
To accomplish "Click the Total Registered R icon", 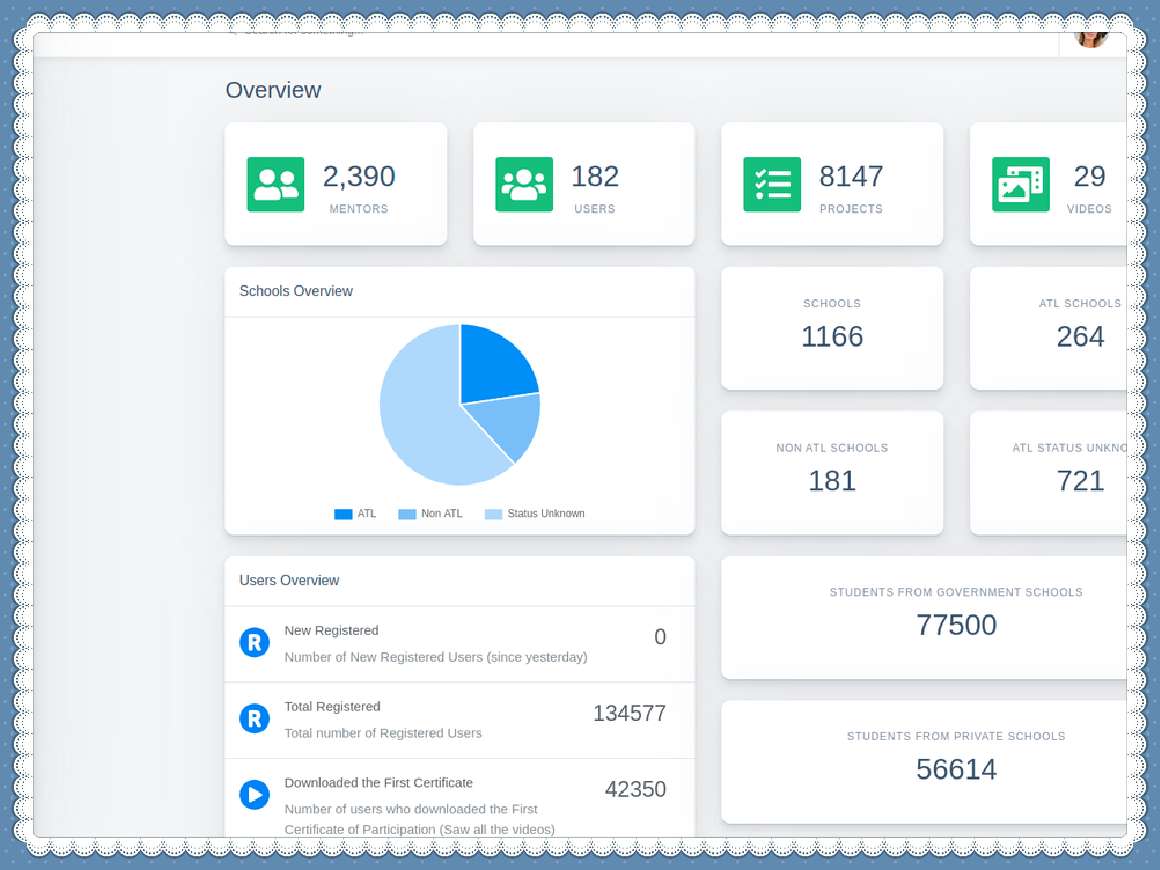I will 254,718.
